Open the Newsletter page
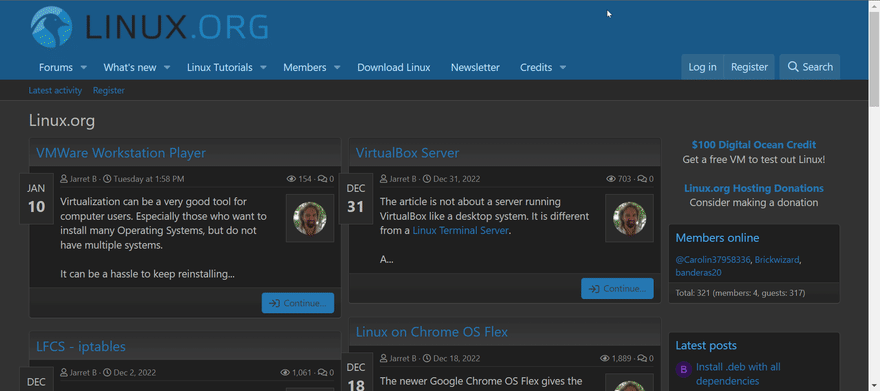The height and width of the screenshot is (391, 880). tap(475, 67)
